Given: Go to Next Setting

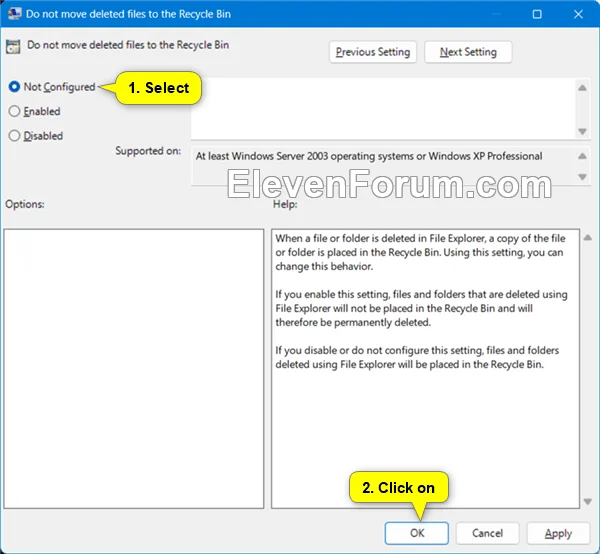Looking at the screenshot, I should pos(468,52).
